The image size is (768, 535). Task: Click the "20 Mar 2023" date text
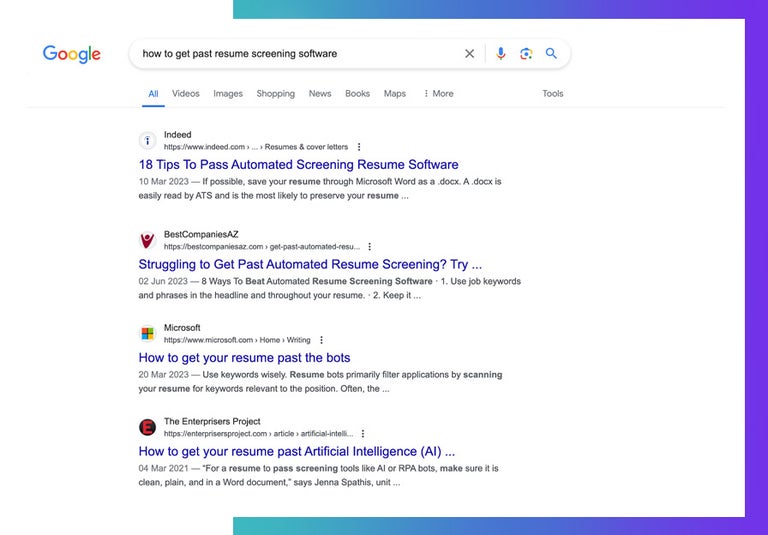click(x=164, y=375)
